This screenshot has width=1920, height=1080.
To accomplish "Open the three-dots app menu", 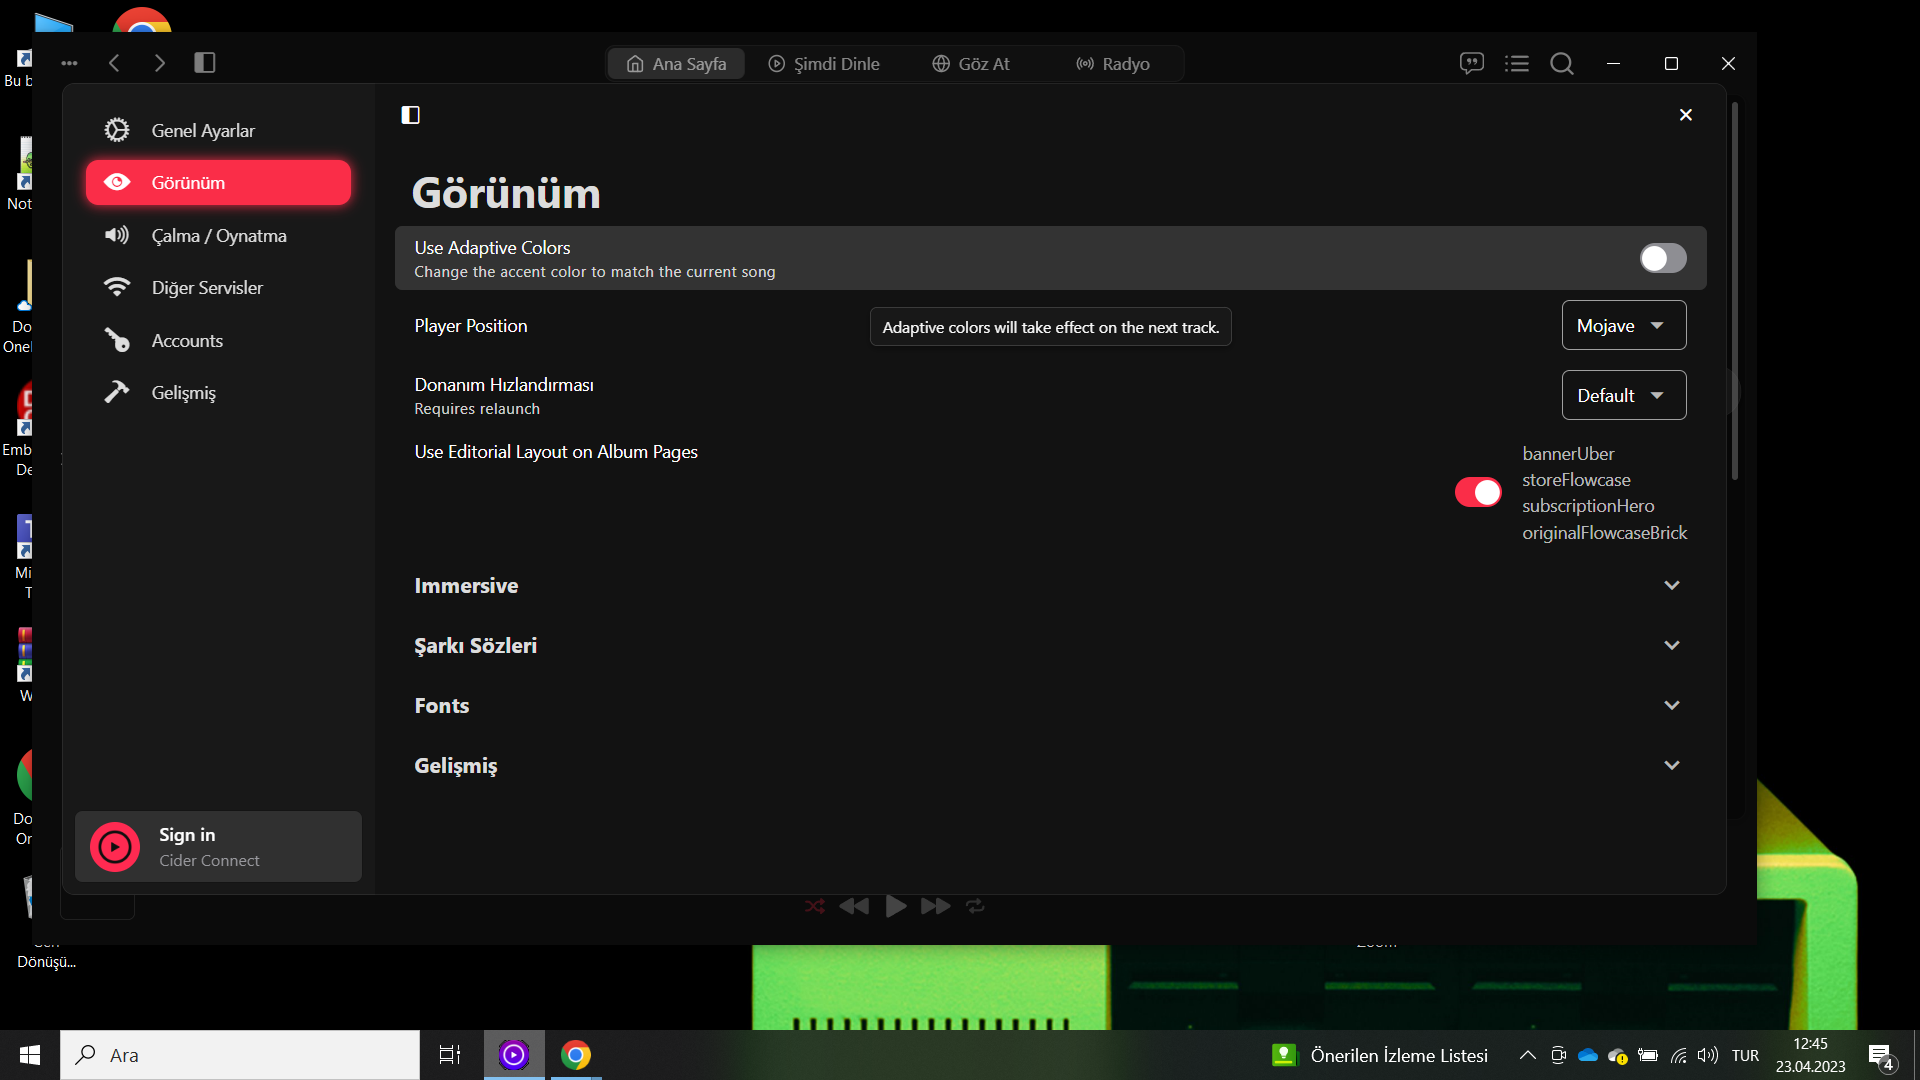I will point(69,63).
